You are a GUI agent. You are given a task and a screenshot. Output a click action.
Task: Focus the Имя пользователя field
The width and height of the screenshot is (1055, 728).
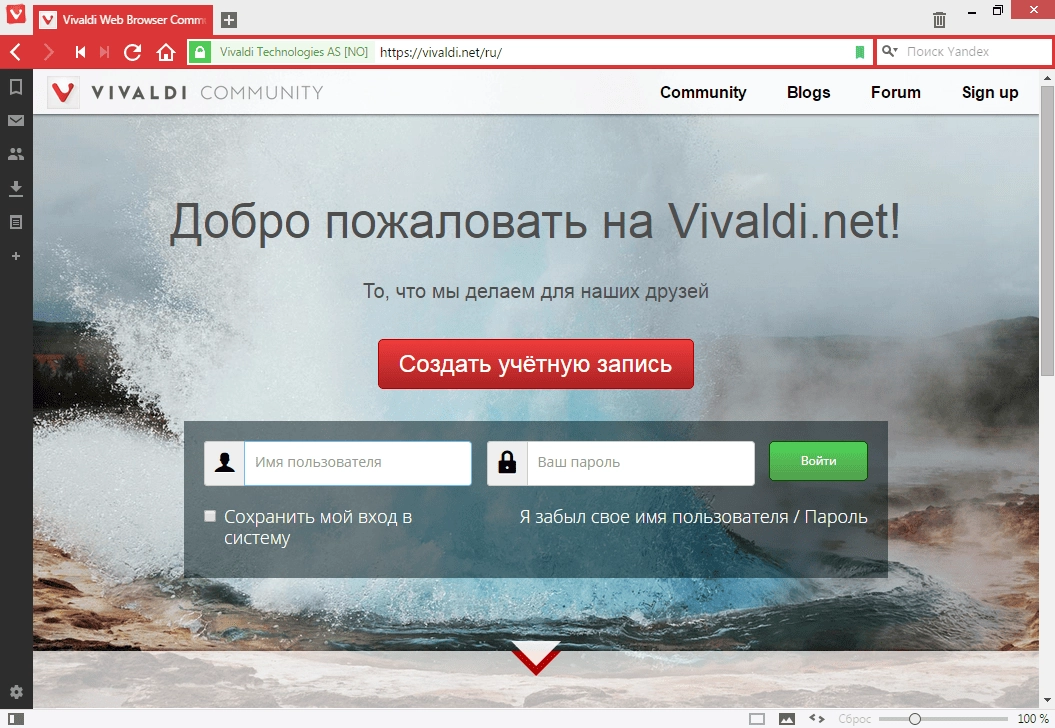coord(357,463)
